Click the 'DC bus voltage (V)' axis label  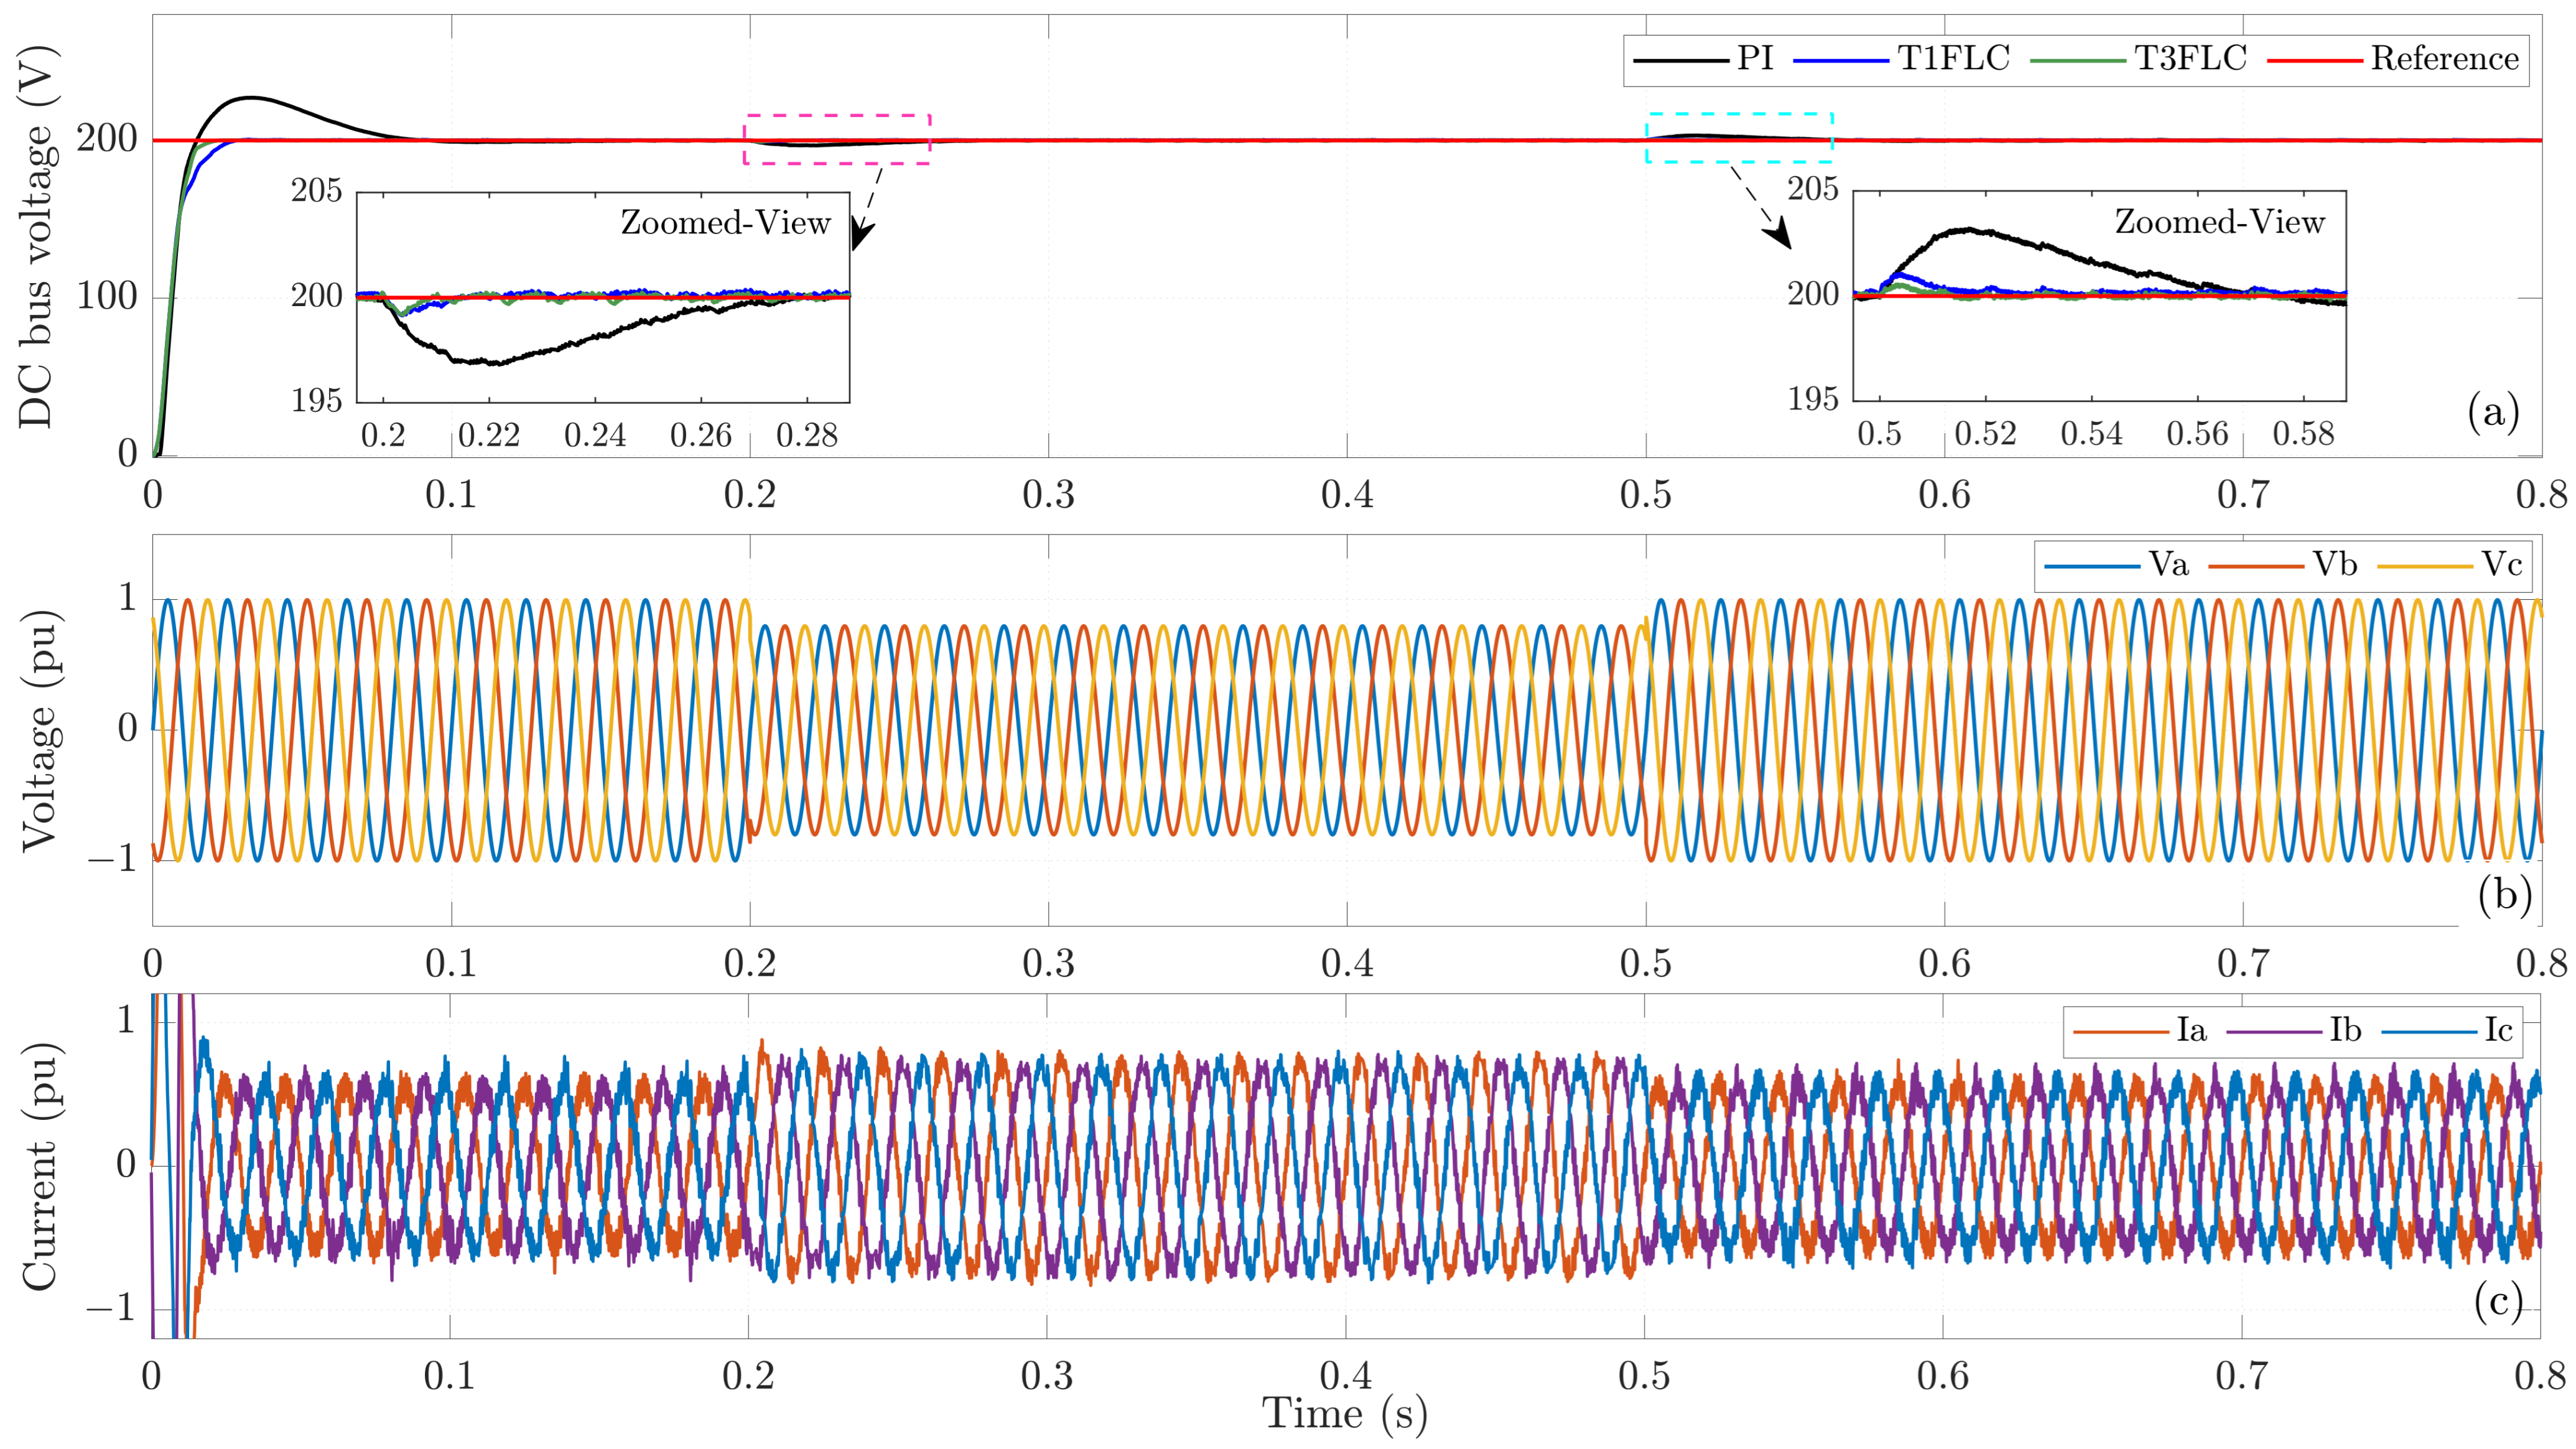coord(38,237)
